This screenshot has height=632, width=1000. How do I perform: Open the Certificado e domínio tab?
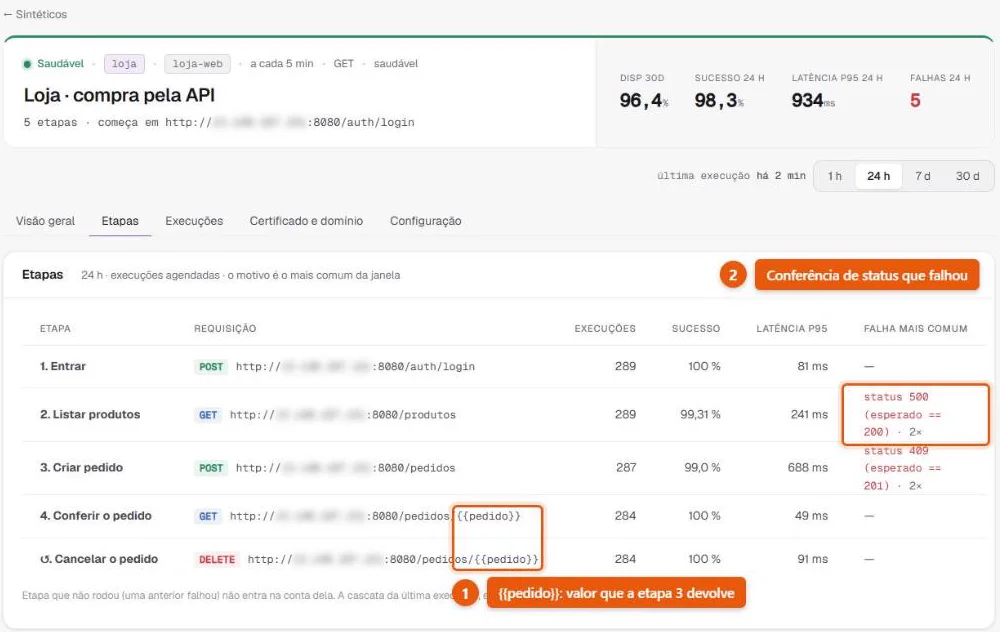tap(306, 221)
